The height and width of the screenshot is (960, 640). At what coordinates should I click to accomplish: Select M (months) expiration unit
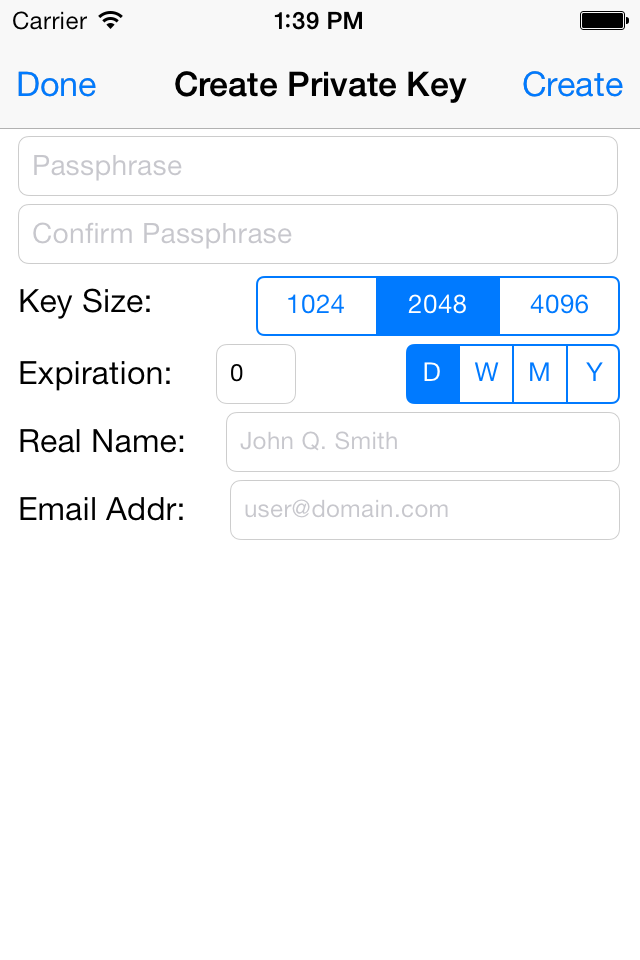[540, 374]
